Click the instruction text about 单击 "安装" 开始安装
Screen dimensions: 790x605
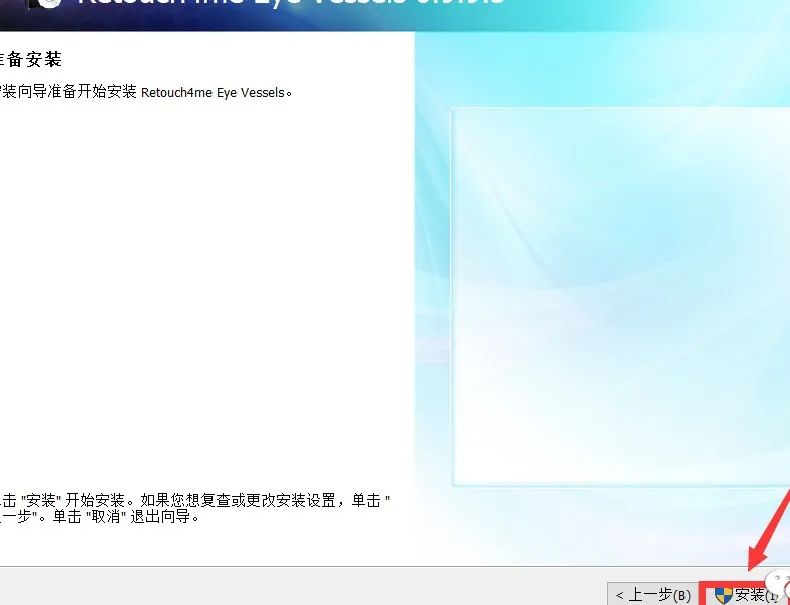pos(194,508)
